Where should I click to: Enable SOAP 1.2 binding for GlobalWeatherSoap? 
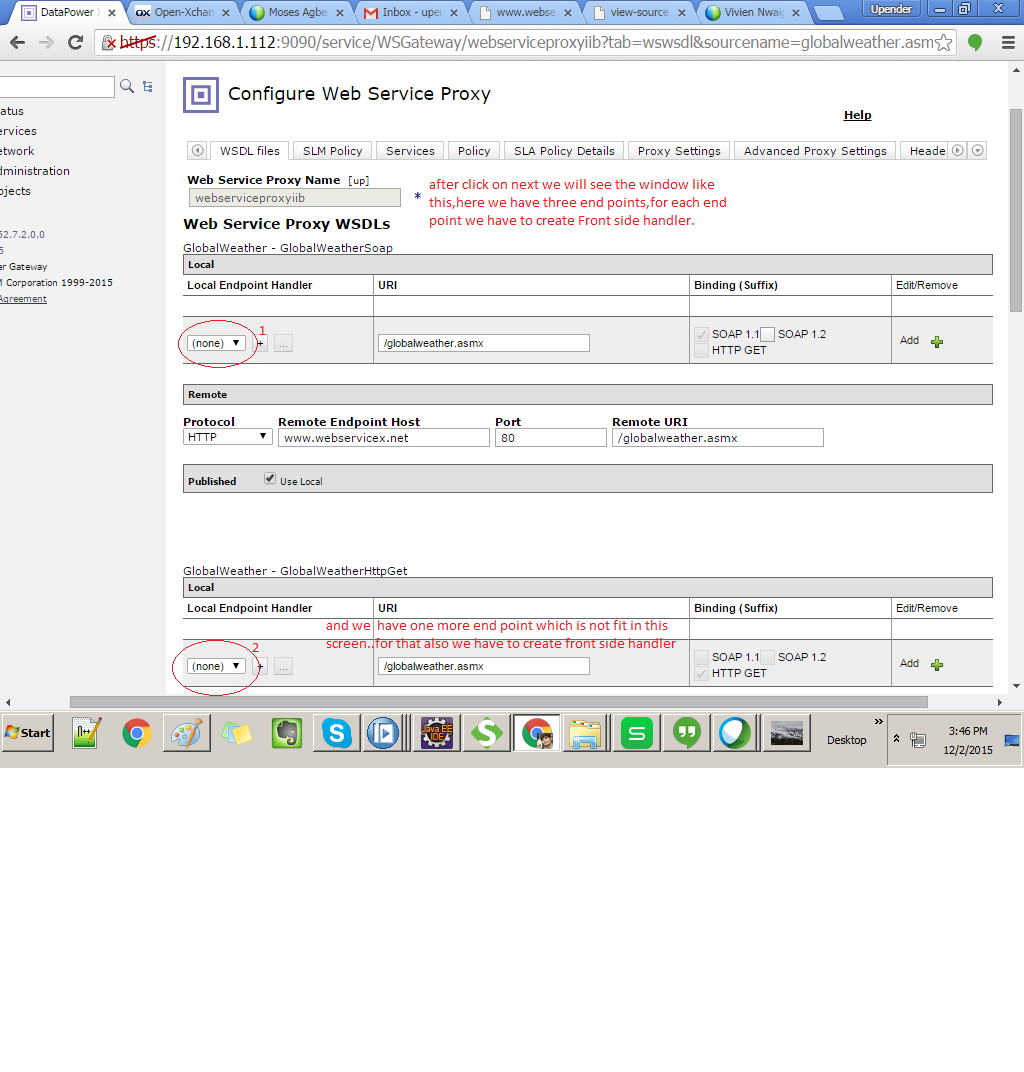coord(767,334)
